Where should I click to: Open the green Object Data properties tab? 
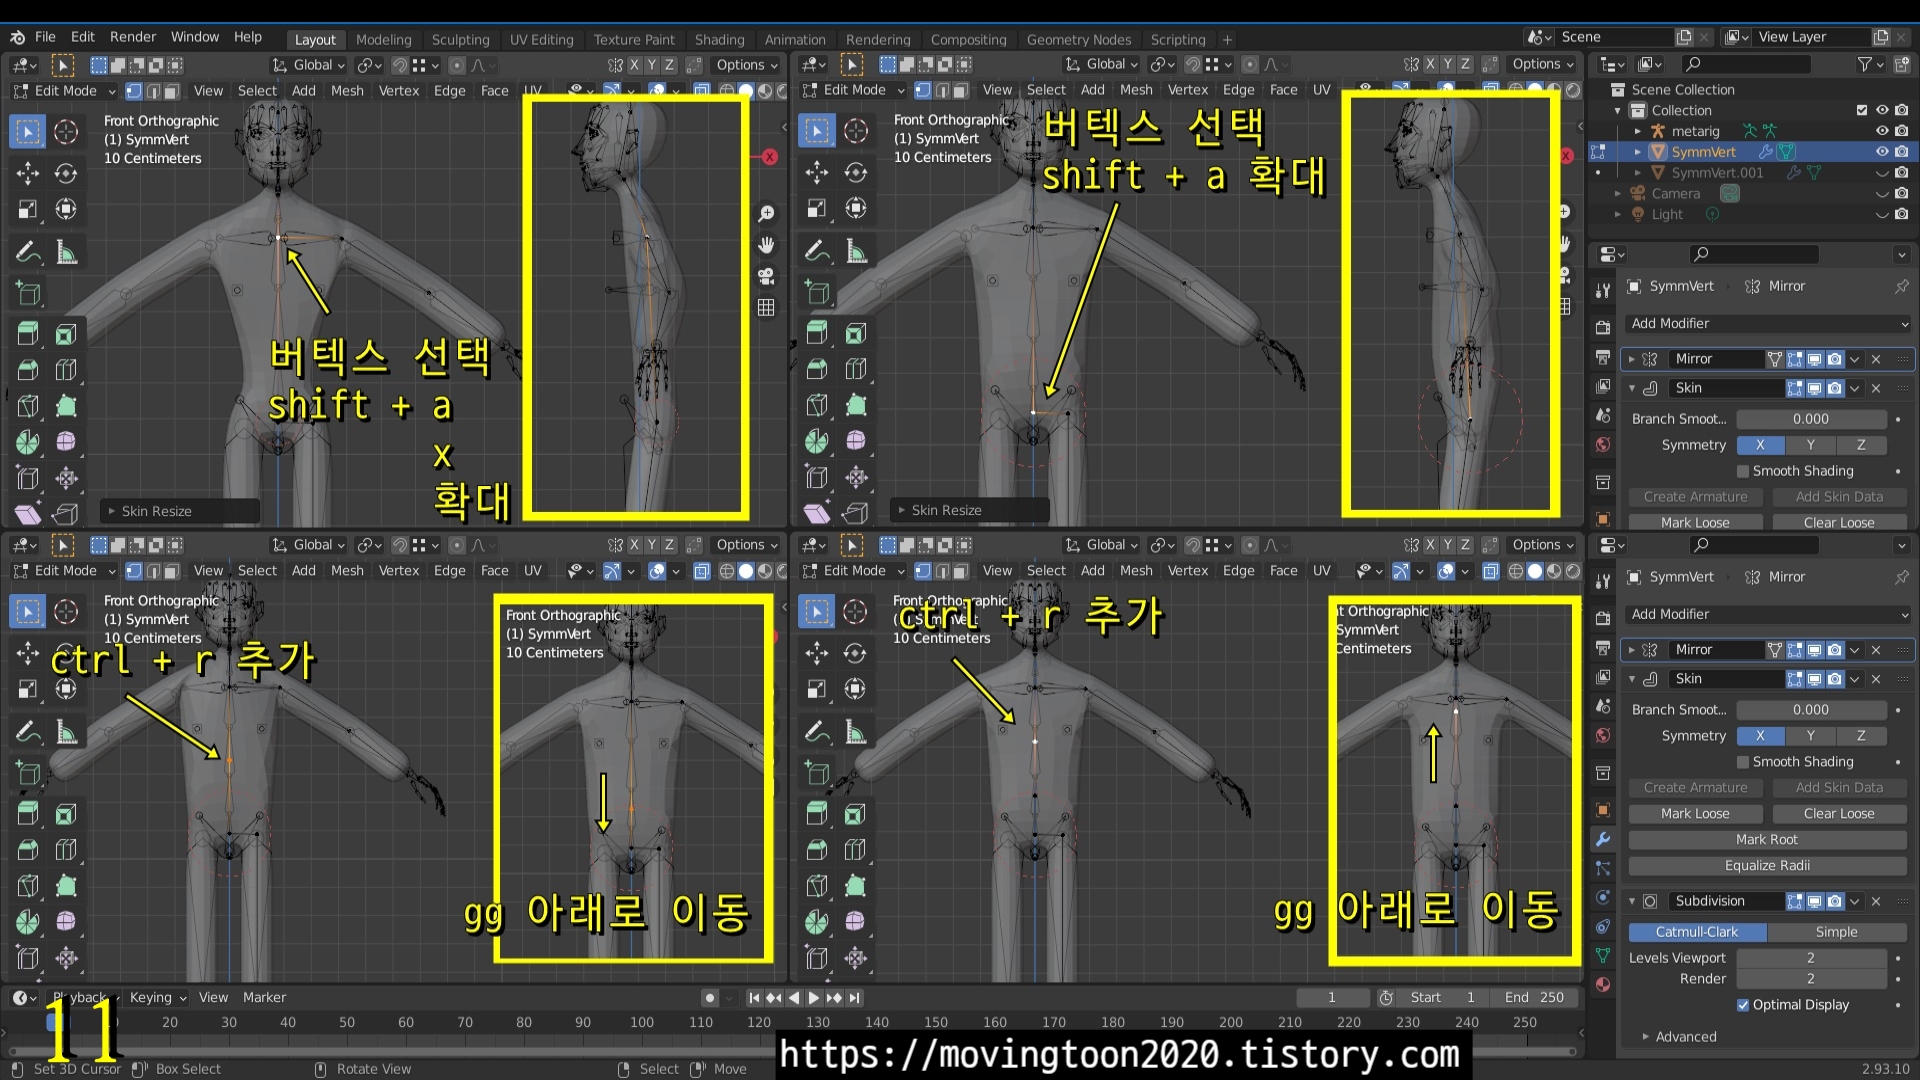(1603, 956)
